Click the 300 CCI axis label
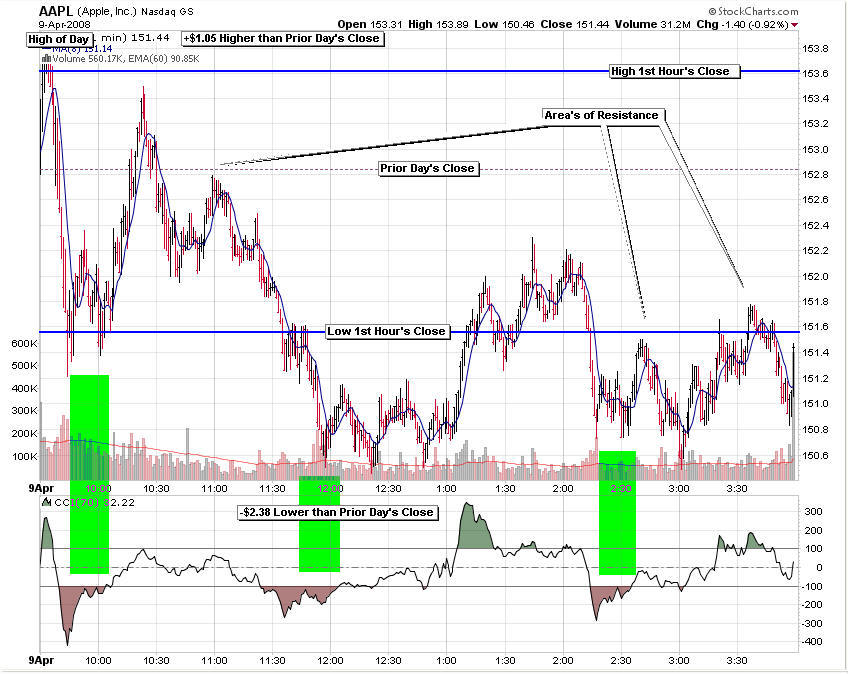Image resolution: width=852 pixels, height=674 pixels. click(x=813, y=511)
